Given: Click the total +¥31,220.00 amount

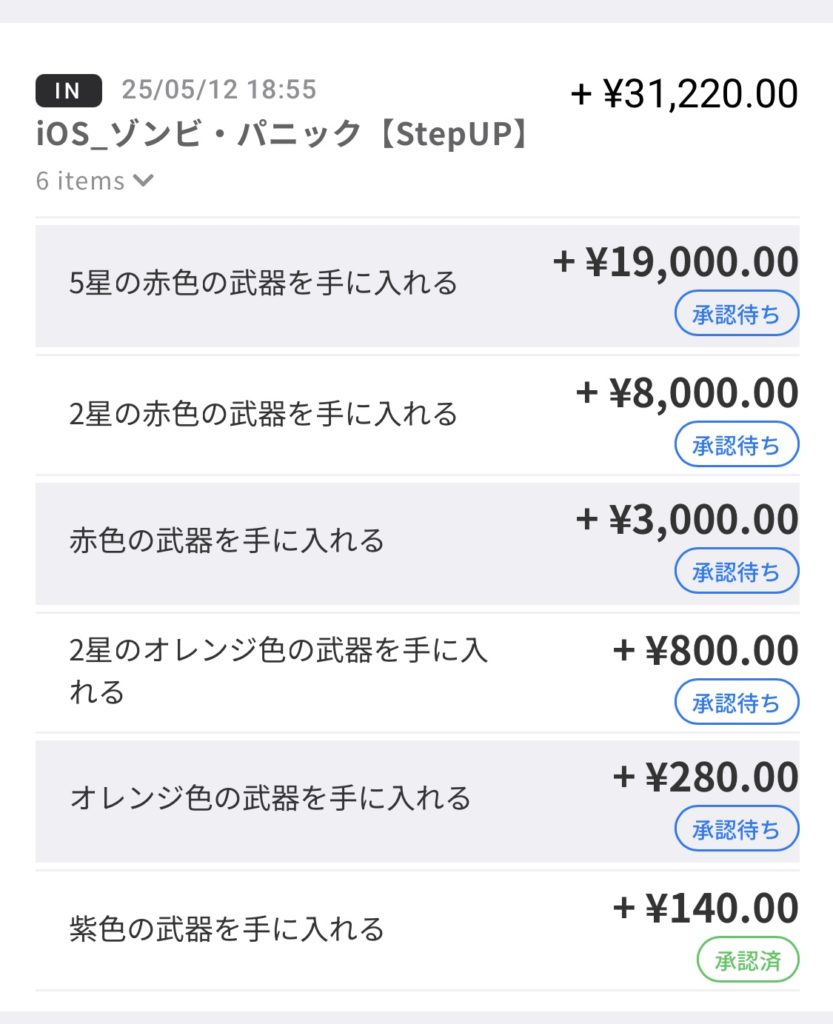Looking at the screenshot, I should click(684, 95).
